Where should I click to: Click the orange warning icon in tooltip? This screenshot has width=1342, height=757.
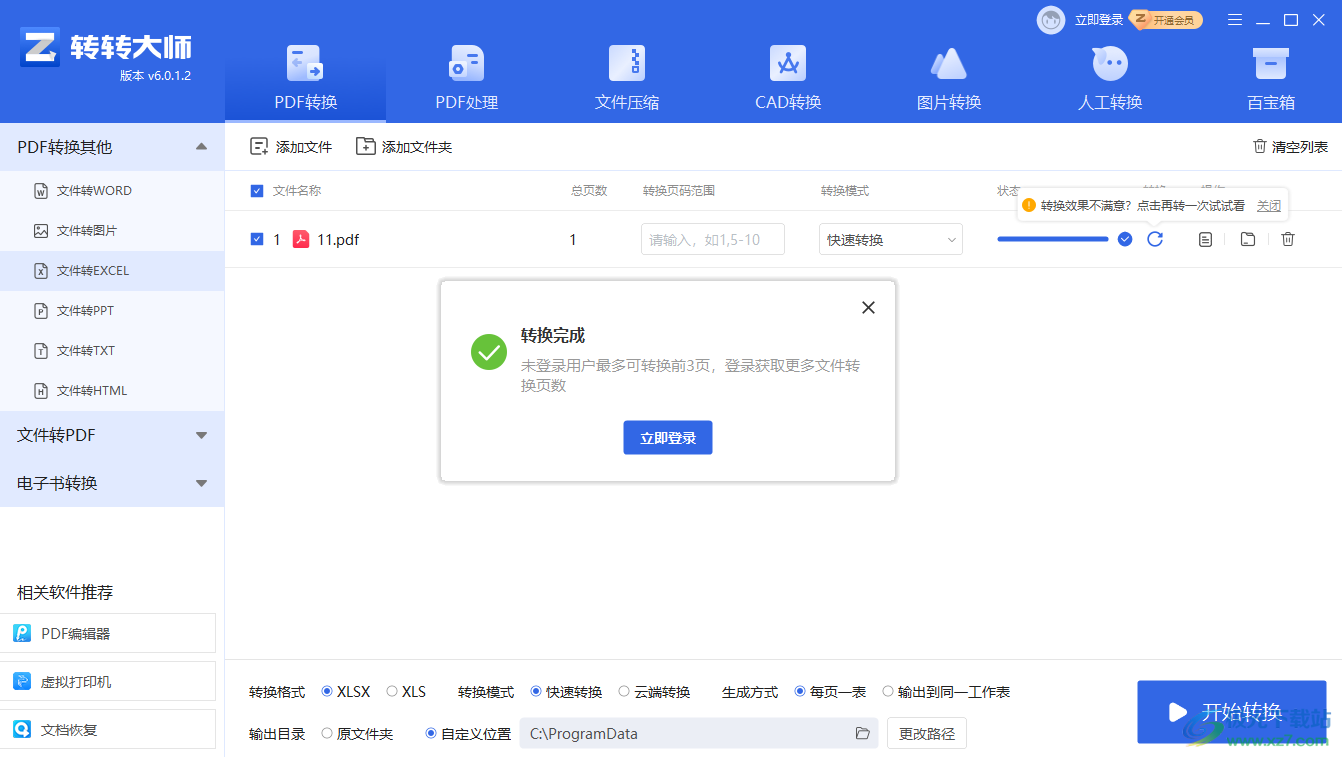[1028, 205]
